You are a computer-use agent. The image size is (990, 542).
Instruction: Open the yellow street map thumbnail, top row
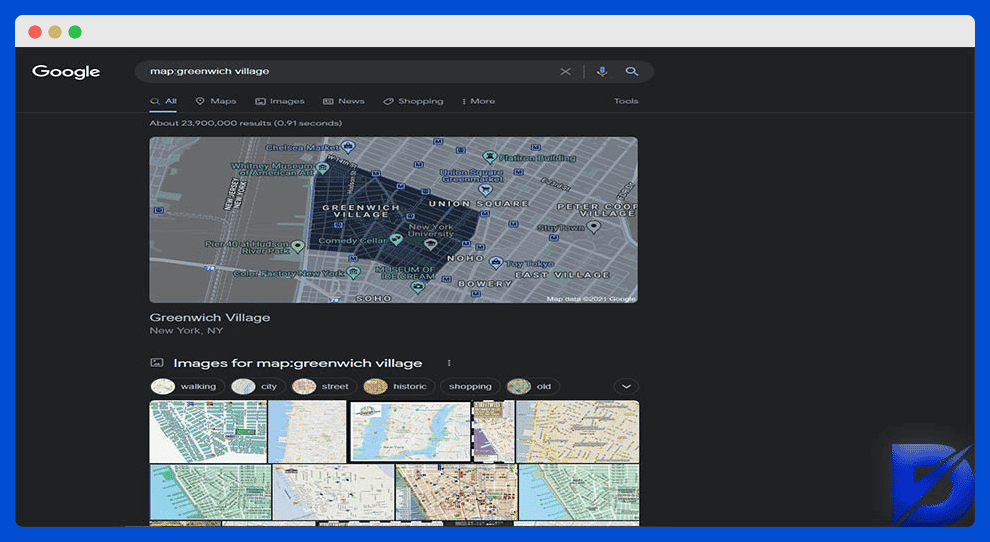point(578,431)
